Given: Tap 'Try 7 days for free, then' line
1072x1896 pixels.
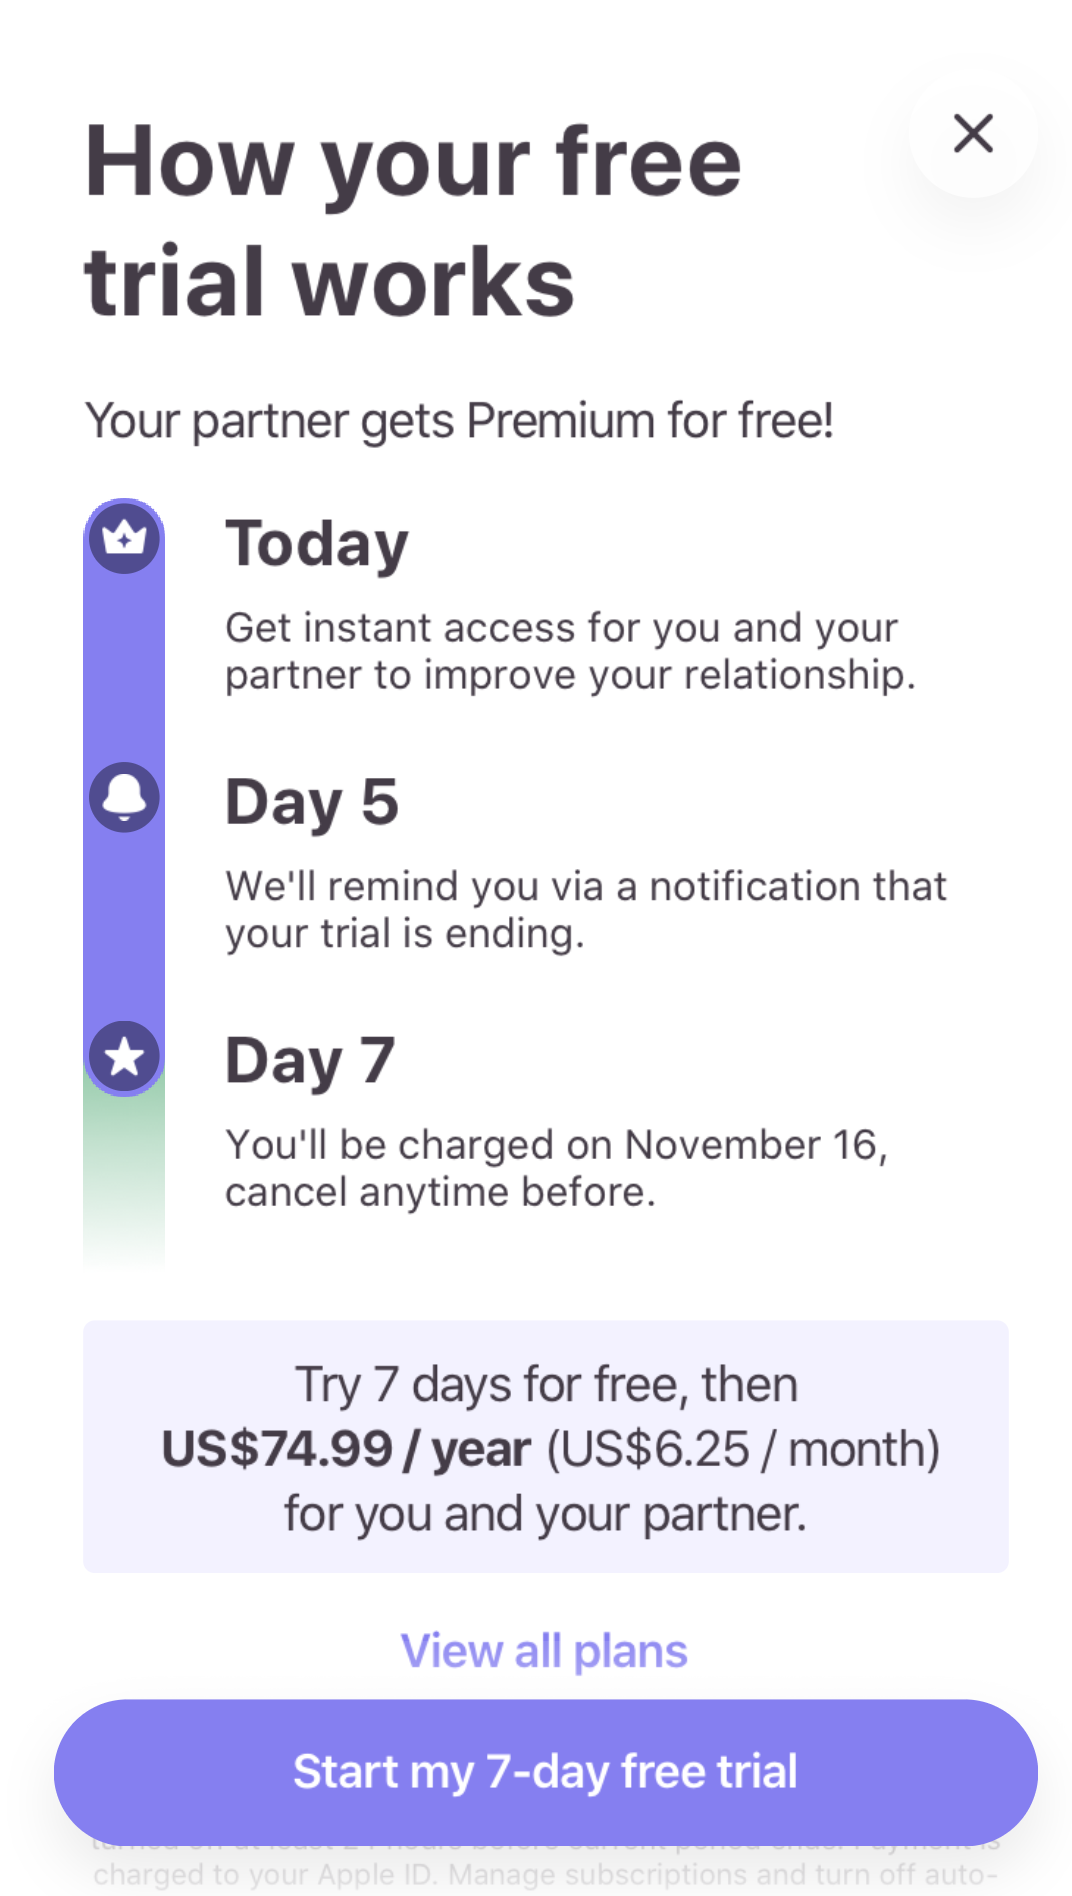Looking at the screenshot, I should click(x=546, y=1385).
